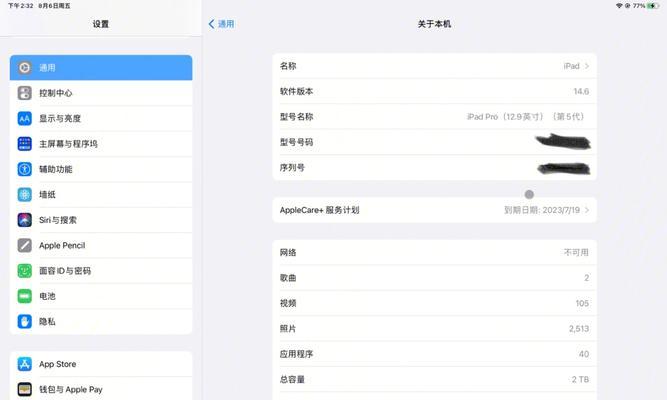Screen dimensions: 667x400
Task: Tap total capacity 2 TB value
Action: (580, 379)
